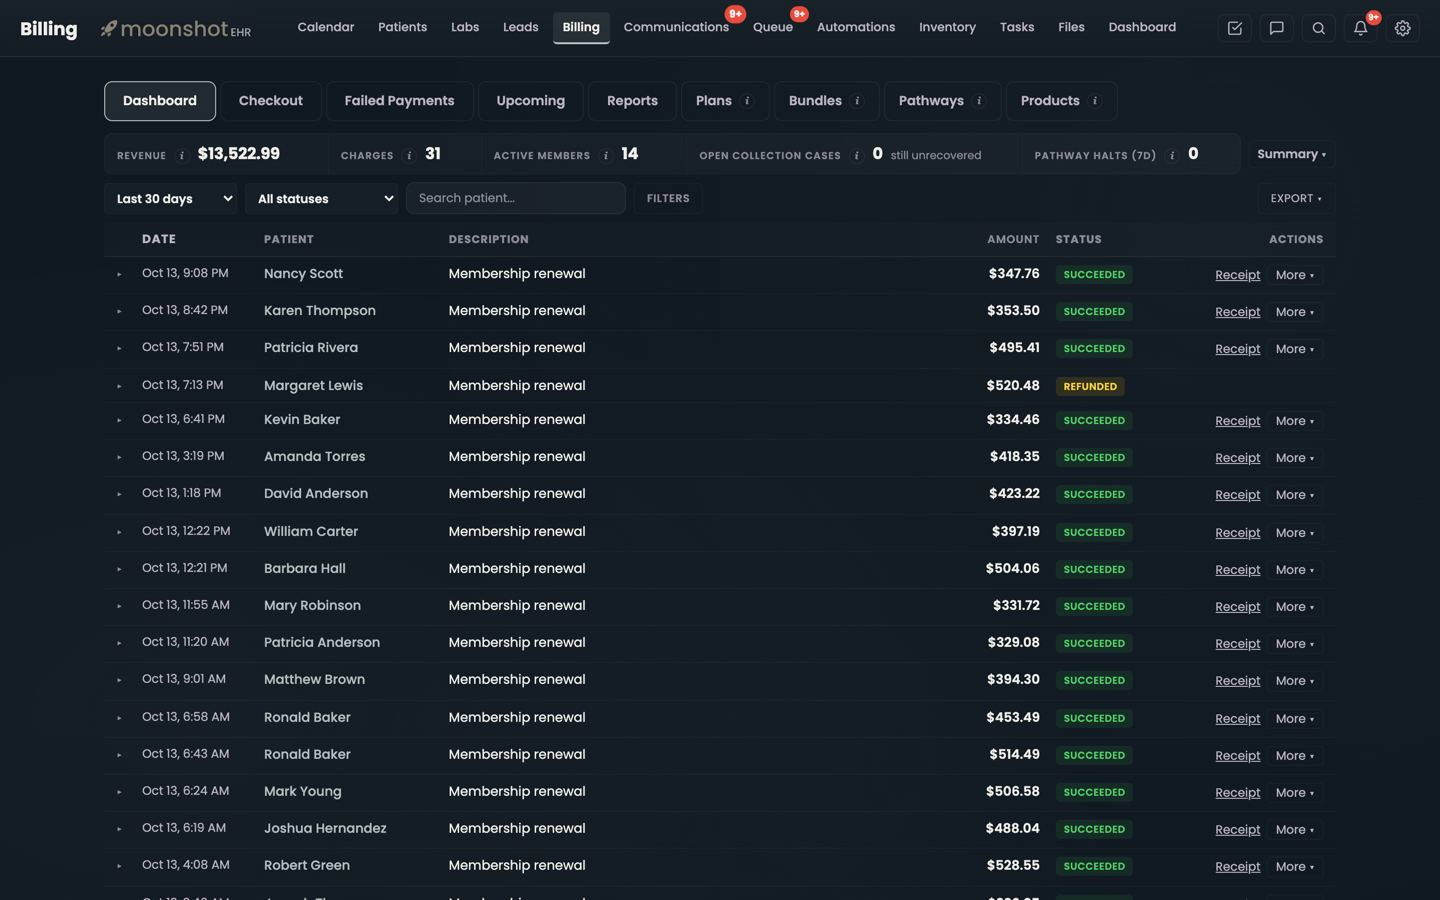This screenshot has height=900, width=1440.
Task: Click the Filters button
Action: point(668,198)
